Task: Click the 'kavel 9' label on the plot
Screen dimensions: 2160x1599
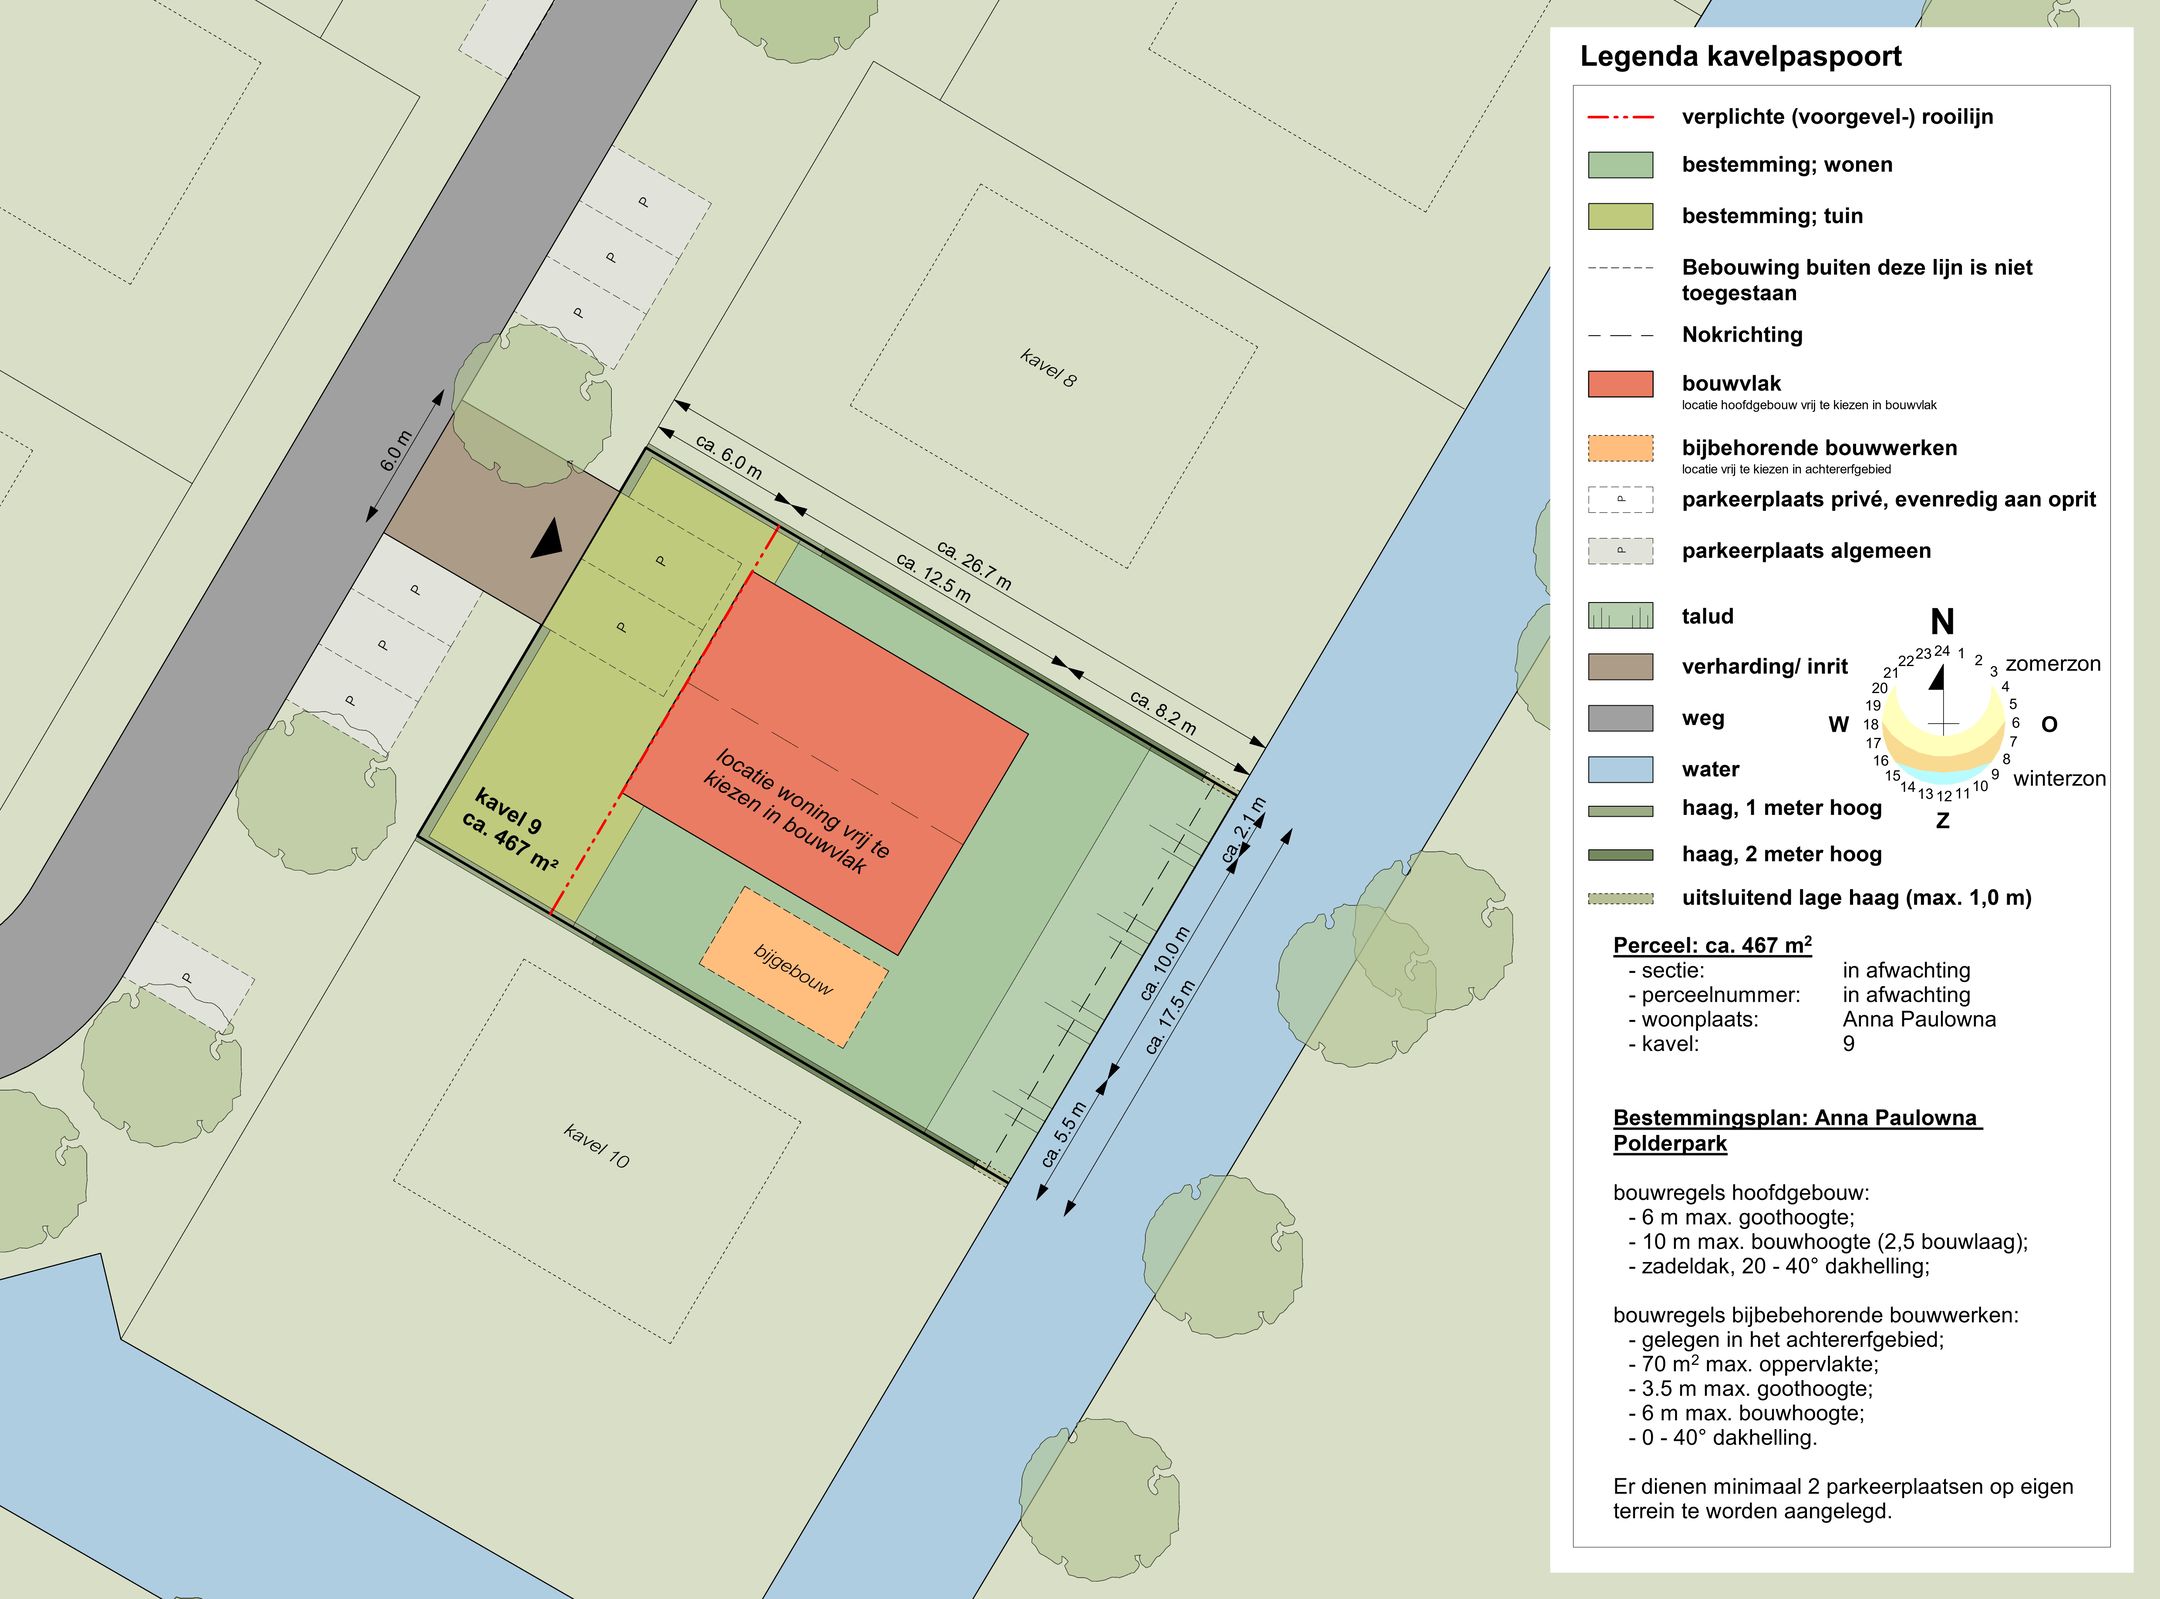Action: [x=508, y=811]
